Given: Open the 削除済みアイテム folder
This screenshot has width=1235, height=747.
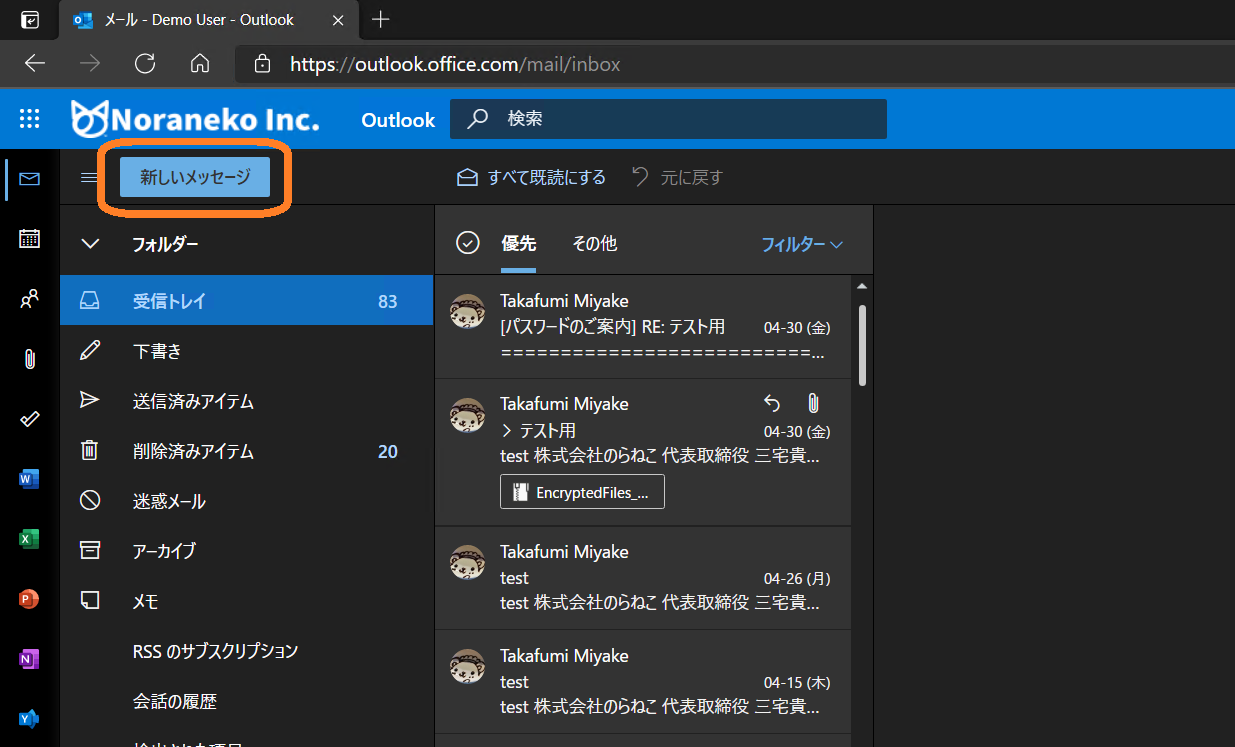Looking at the screenshot, I should [246, 451].
